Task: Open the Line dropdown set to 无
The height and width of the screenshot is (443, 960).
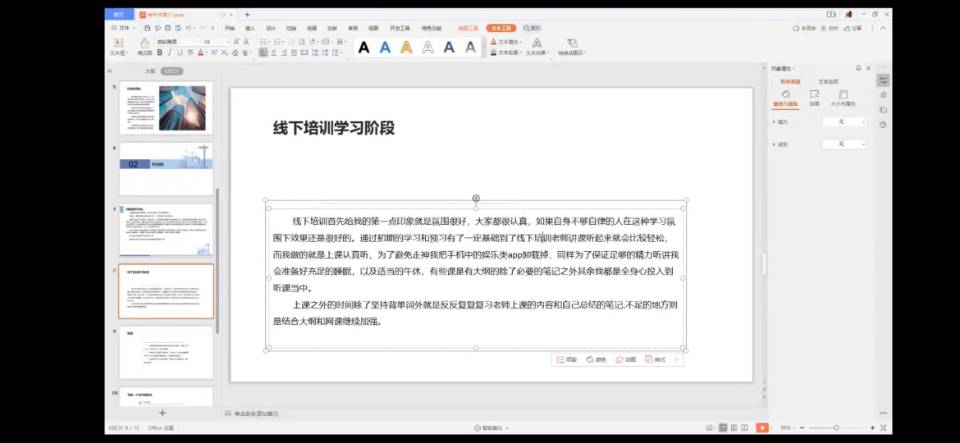Action: [842, 145]
